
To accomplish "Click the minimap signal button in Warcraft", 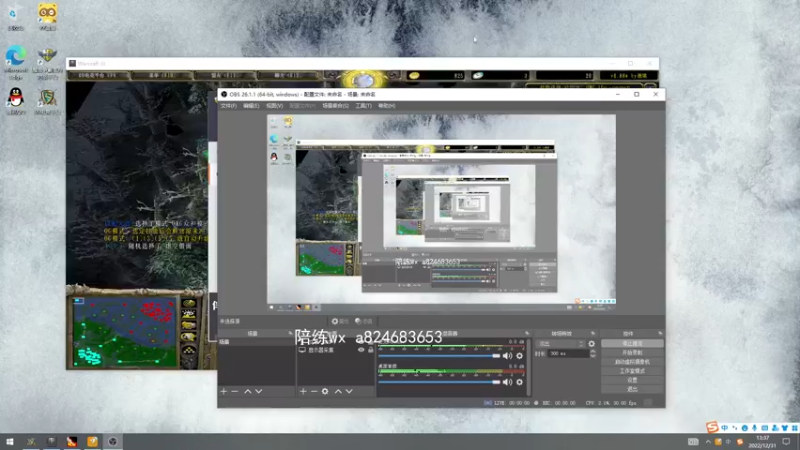I will (x=189, y=304).
